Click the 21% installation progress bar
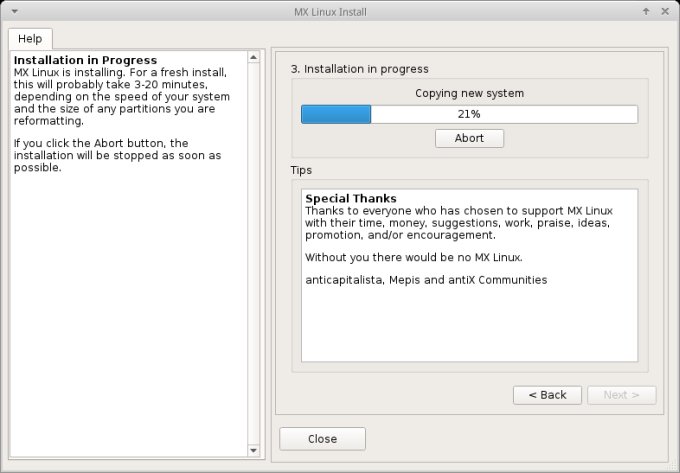The height and width of the screenshot is (473, 680). tap(469, 114)
